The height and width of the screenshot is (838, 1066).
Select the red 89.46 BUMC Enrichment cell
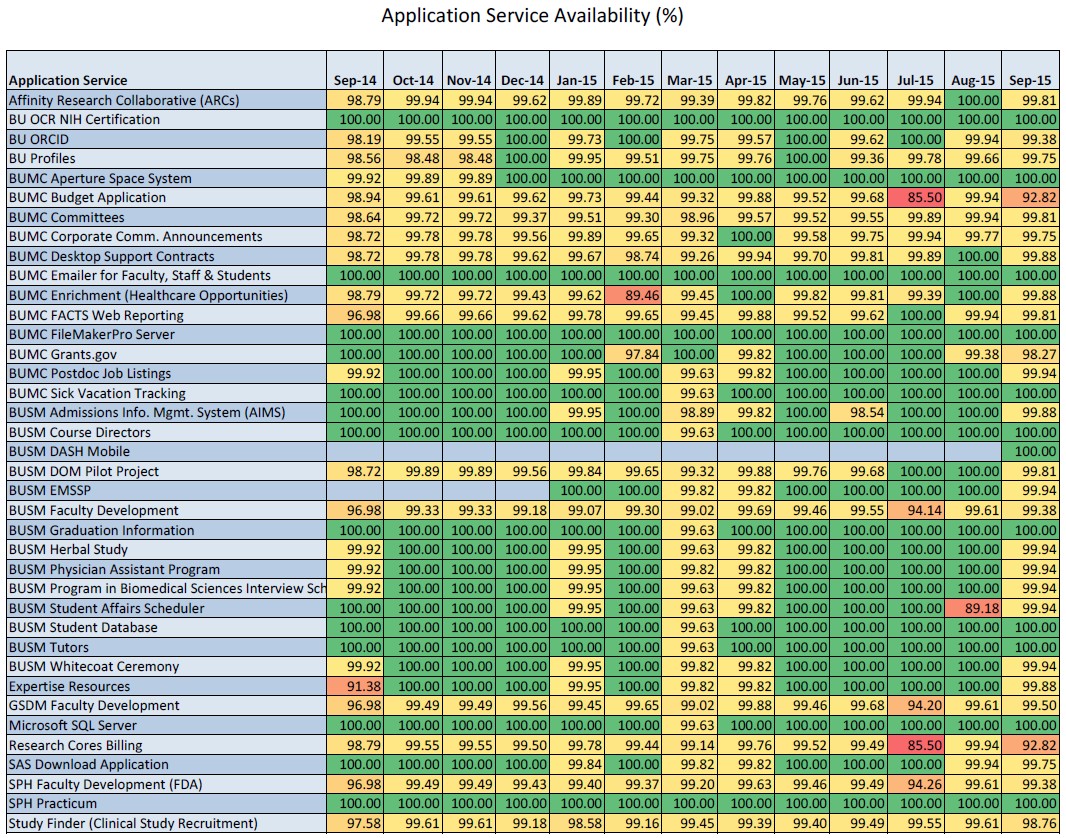pos(633,296)
